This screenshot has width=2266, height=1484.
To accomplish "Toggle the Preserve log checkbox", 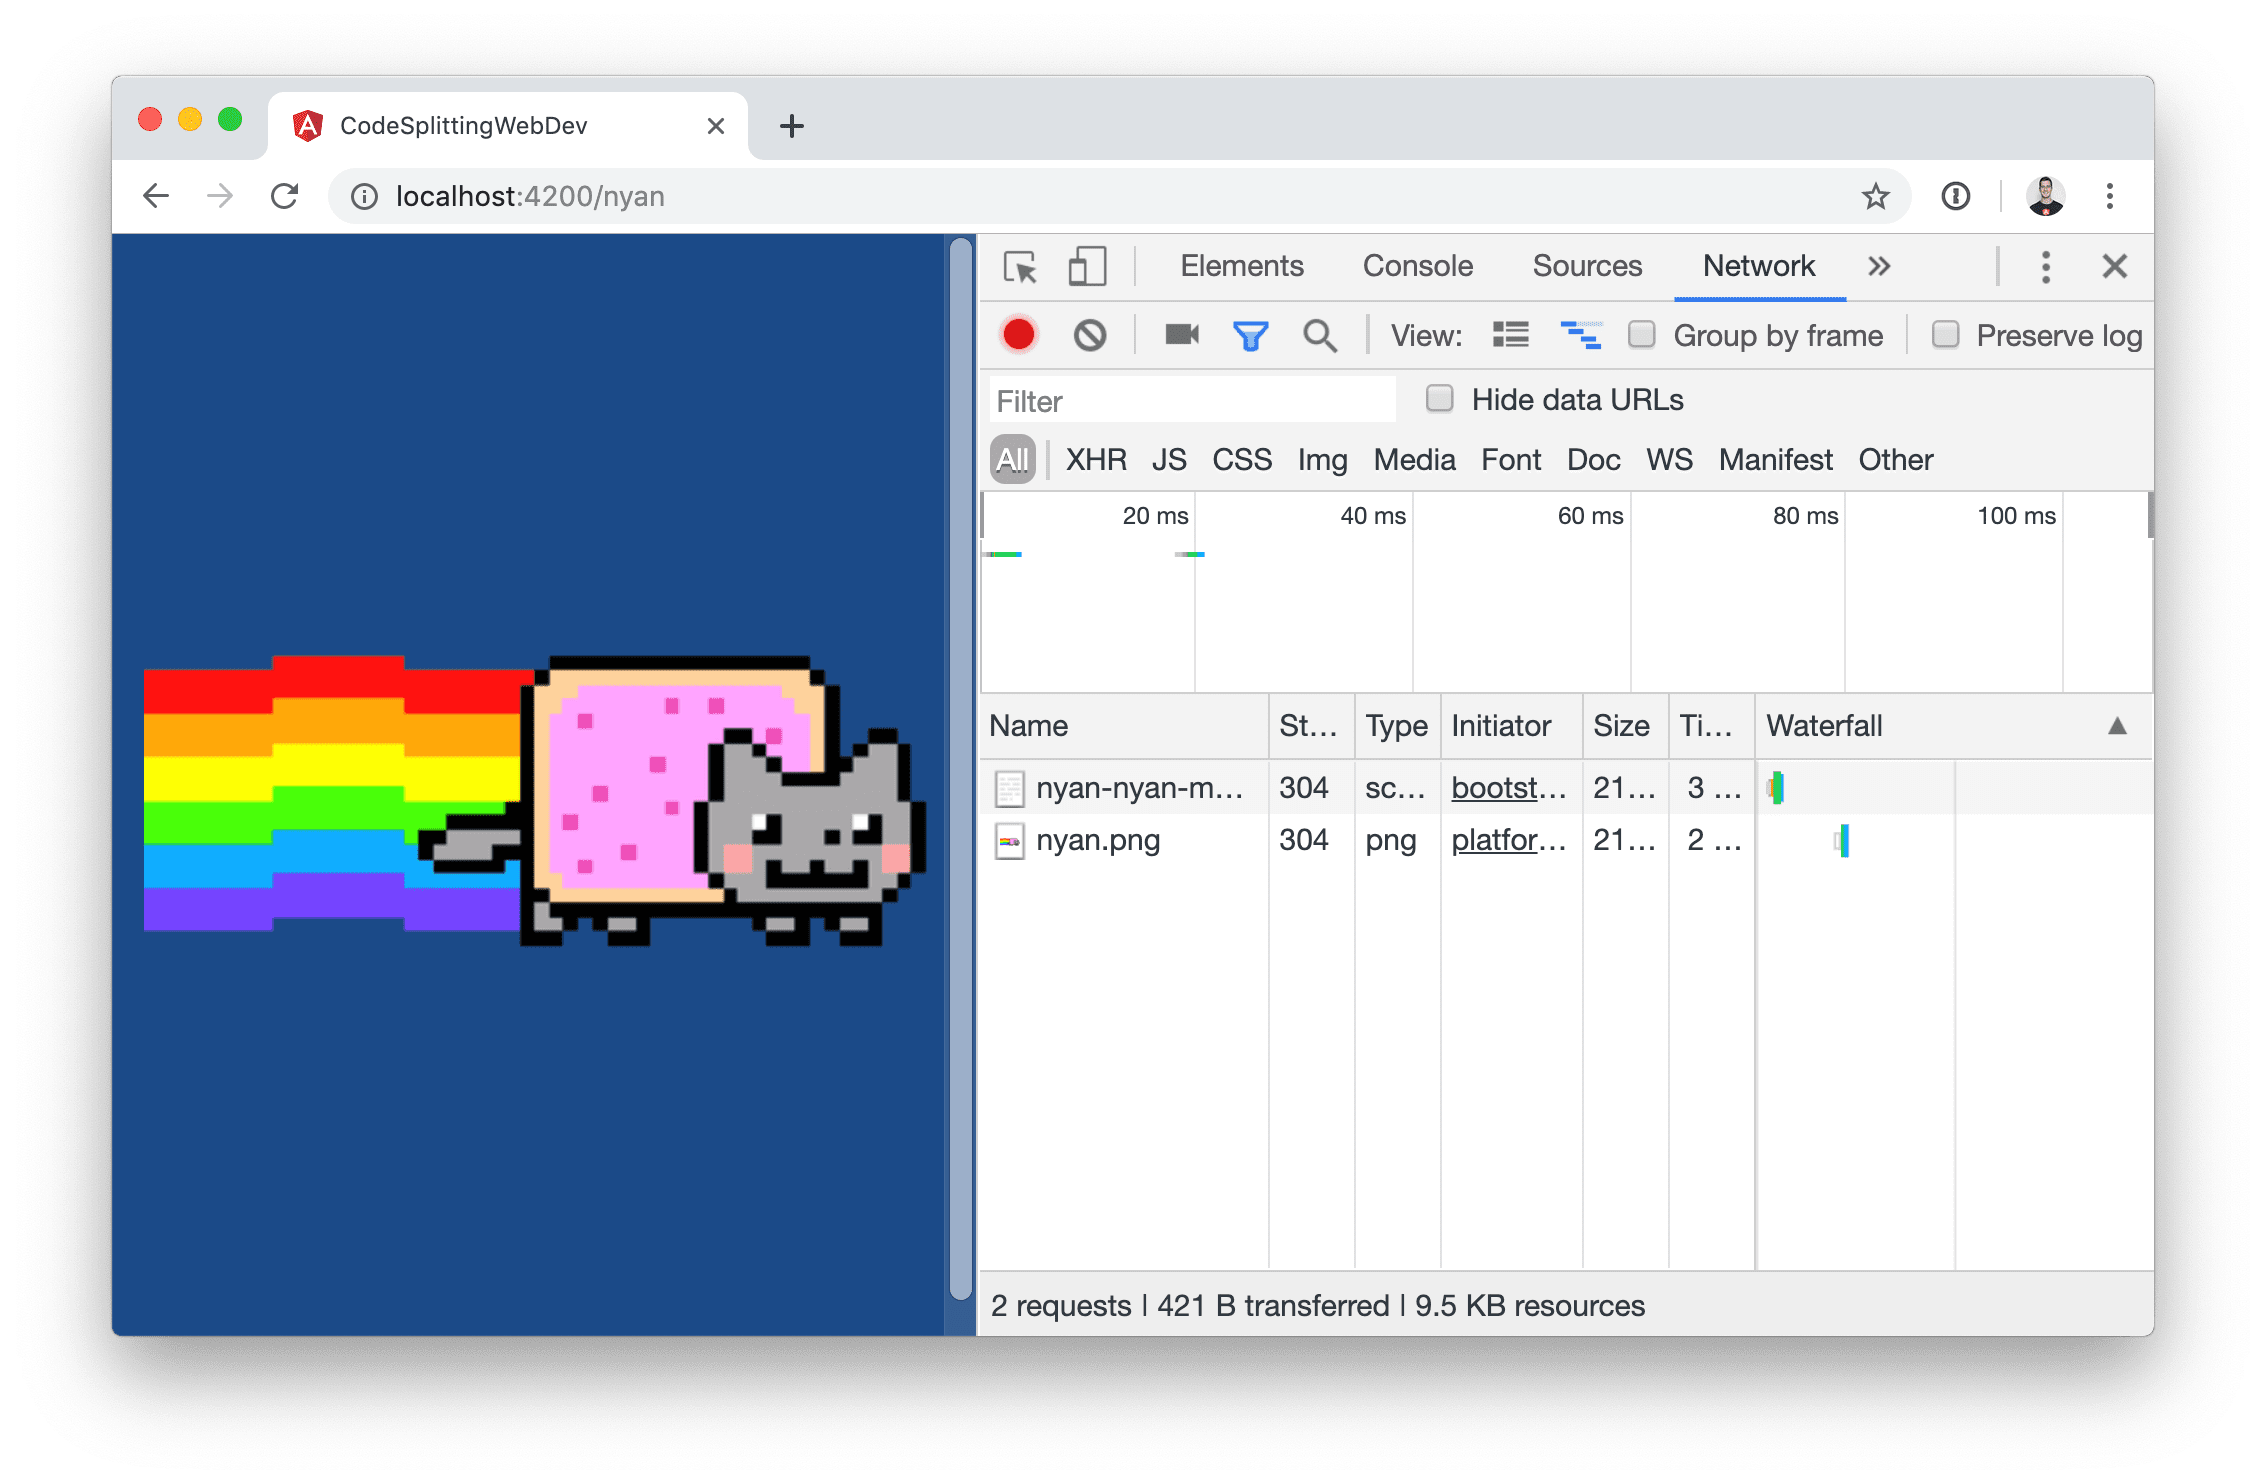I will point(1941,336).
